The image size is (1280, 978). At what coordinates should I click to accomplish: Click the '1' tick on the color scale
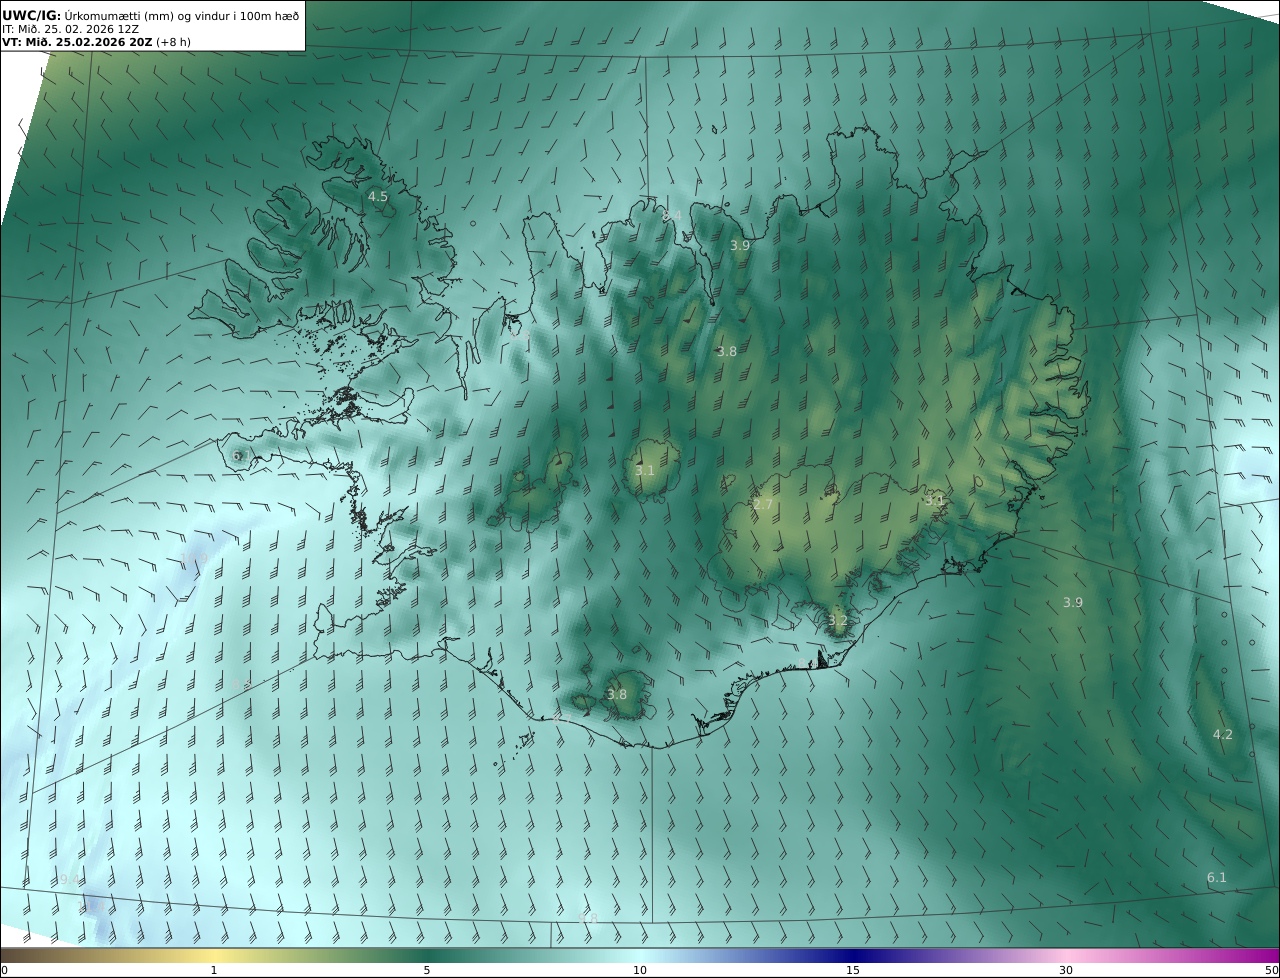pos(214,971)
